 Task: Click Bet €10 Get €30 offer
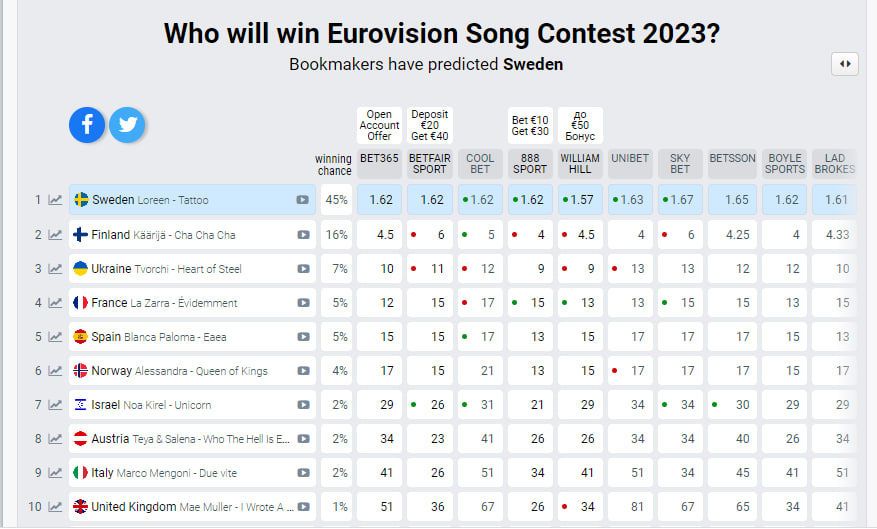[530, 126]
